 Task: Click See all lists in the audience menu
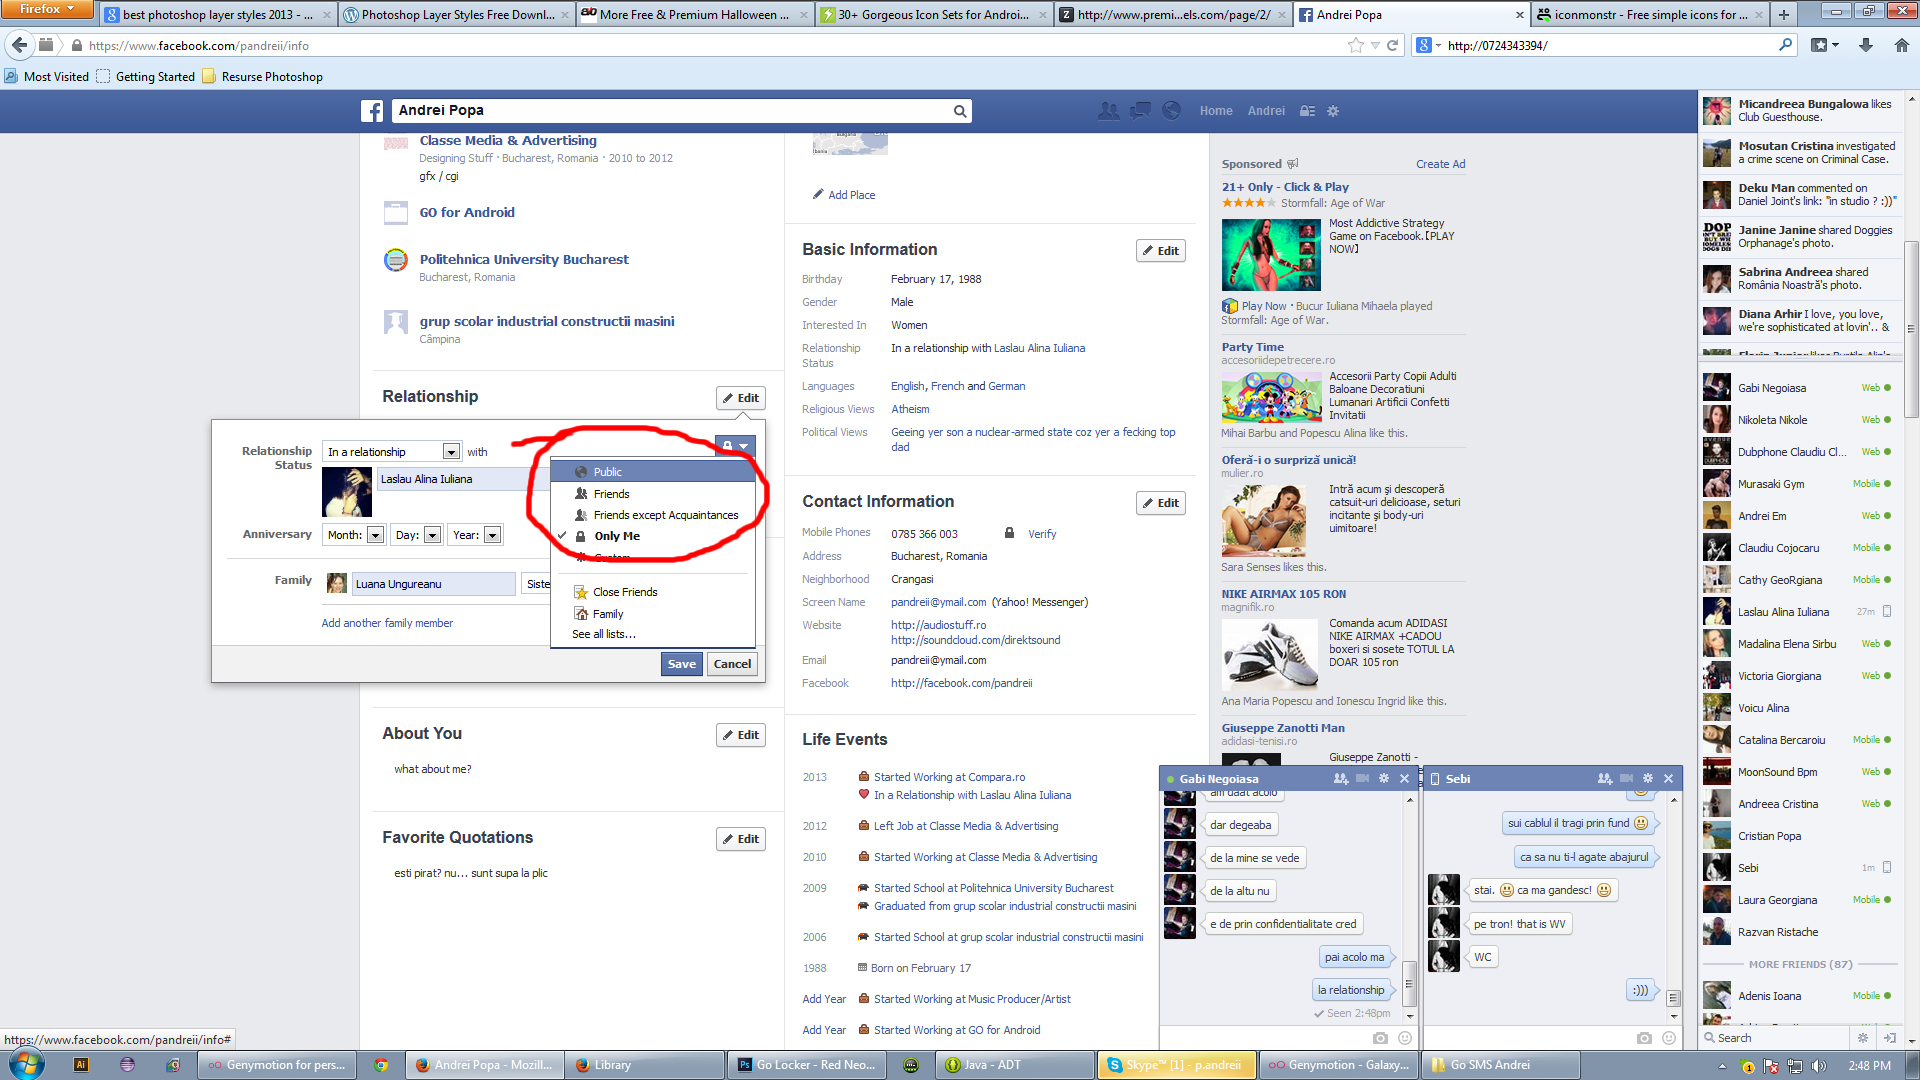pyautogui.click(x=604, y=634)
